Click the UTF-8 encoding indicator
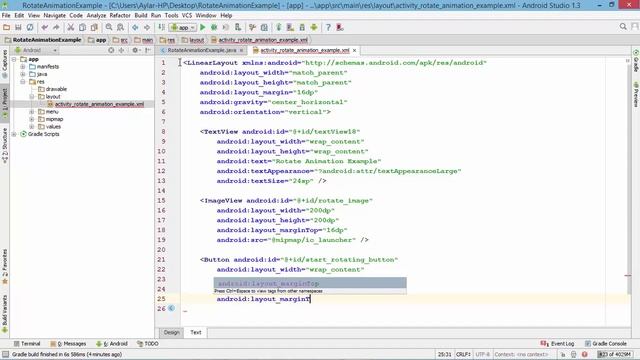 482,354
